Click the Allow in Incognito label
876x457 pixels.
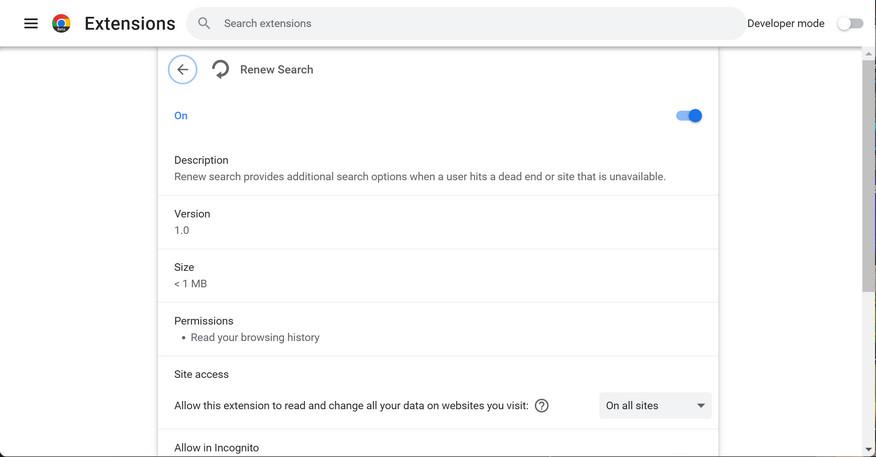[x=216, y=448]
